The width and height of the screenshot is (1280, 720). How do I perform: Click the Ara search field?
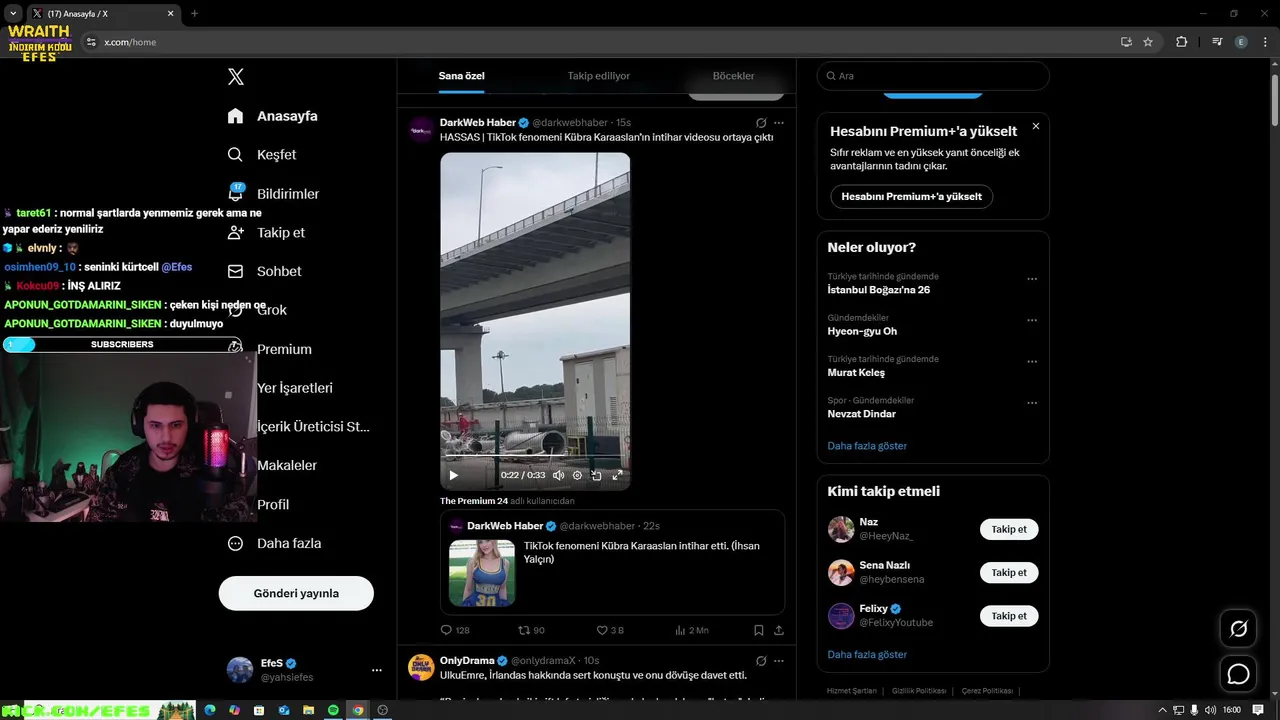(933, 76)
